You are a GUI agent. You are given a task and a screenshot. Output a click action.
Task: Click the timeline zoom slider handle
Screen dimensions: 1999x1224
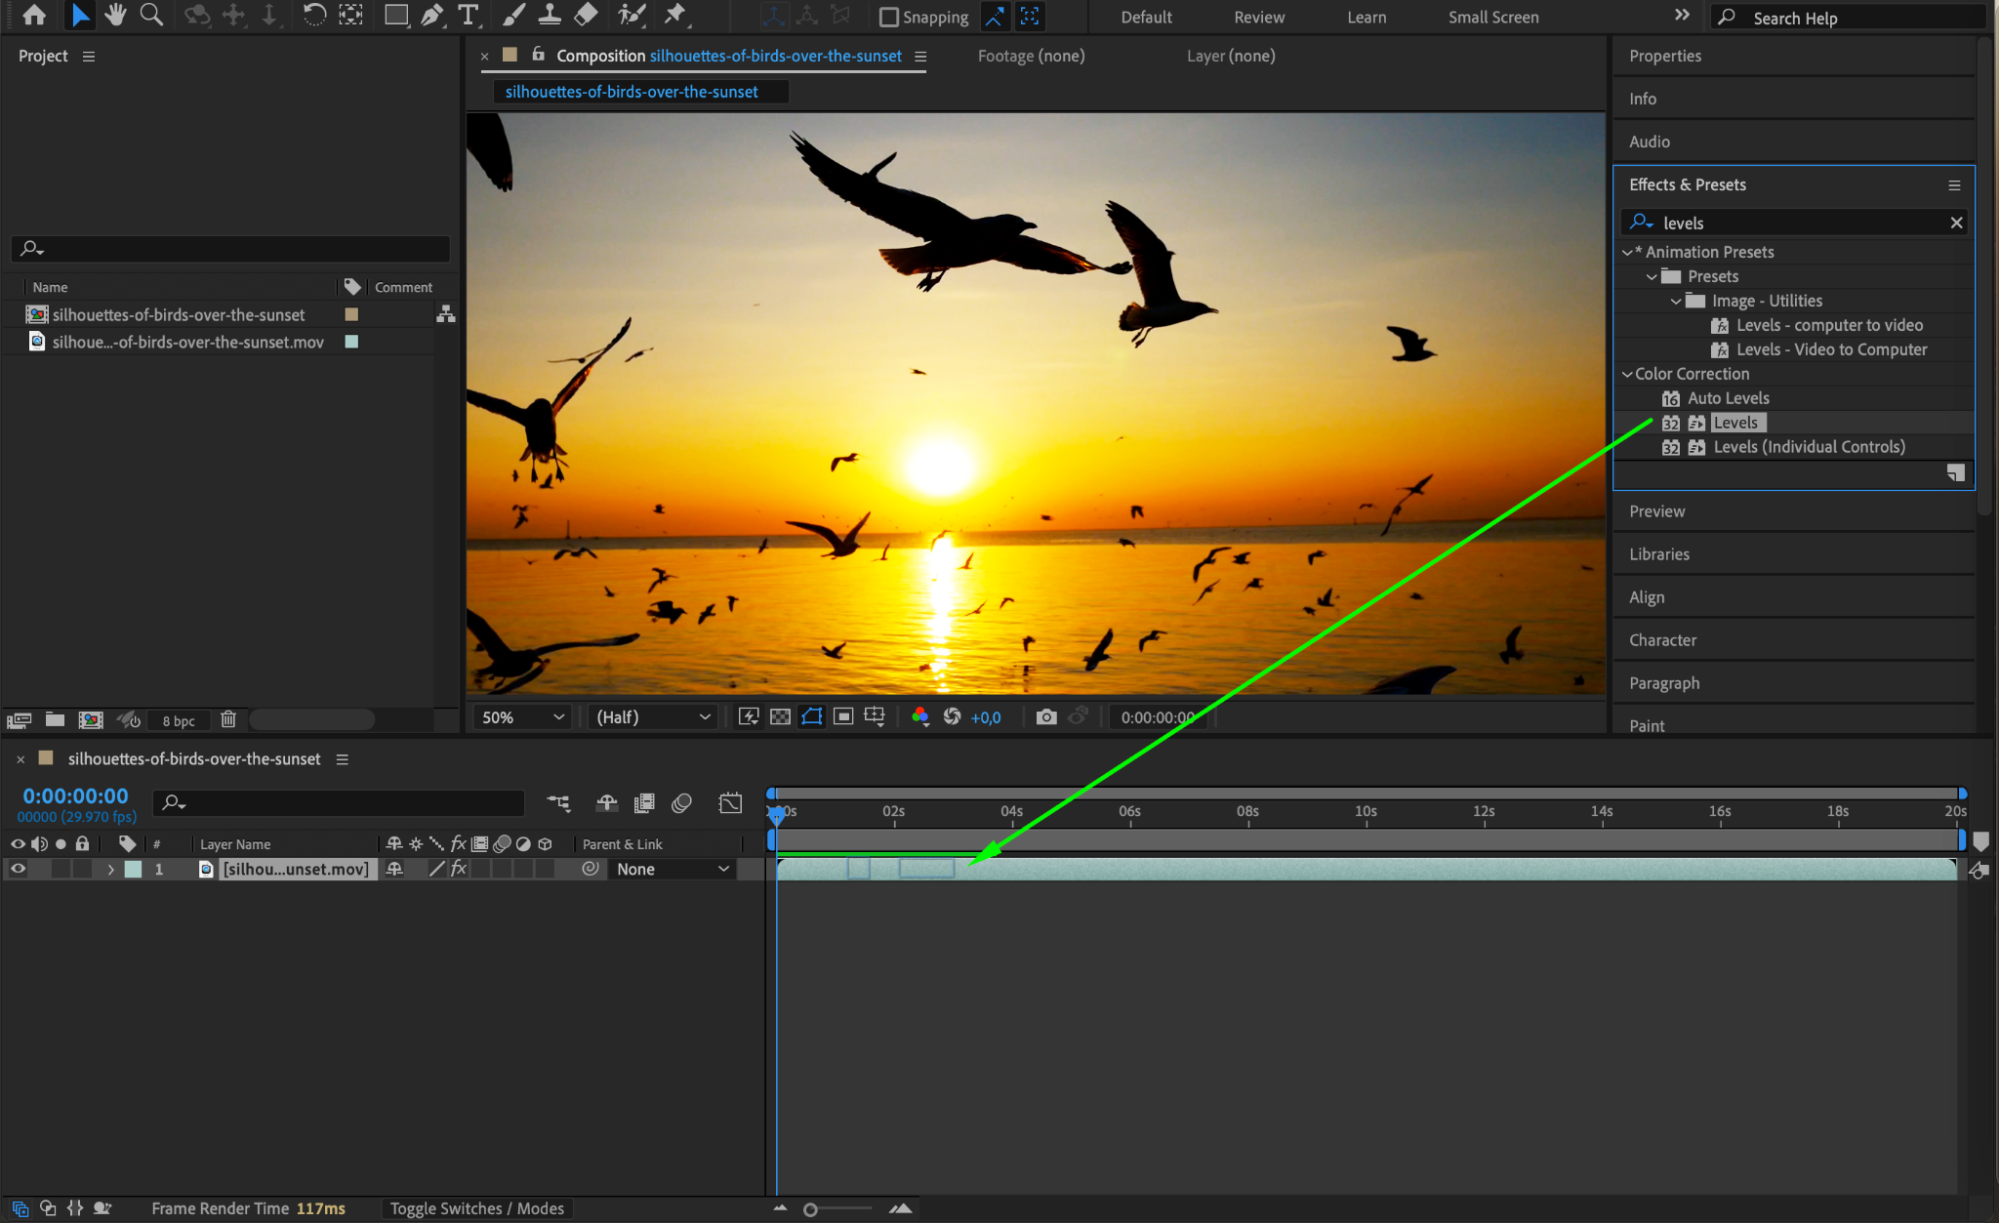tap(810, 1209)
